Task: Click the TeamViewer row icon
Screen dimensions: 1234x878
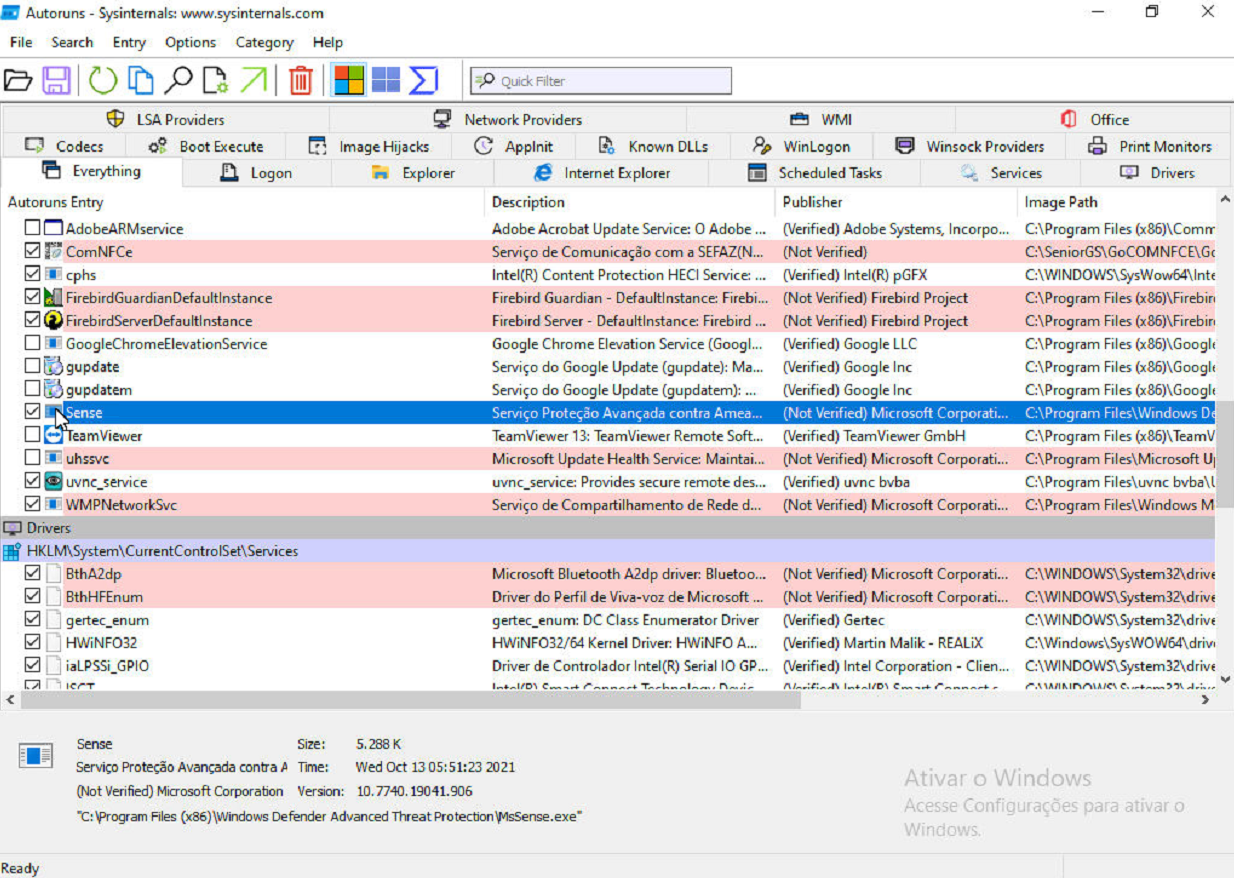Action: 54,436
